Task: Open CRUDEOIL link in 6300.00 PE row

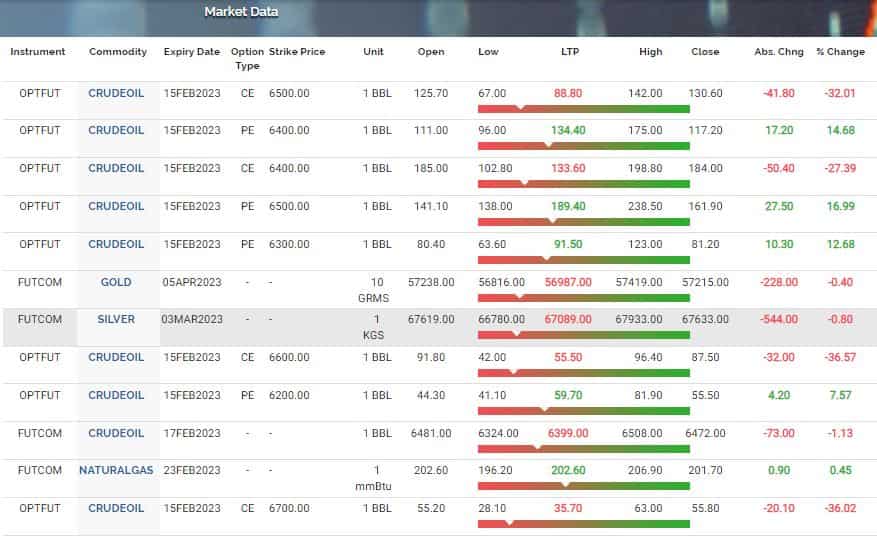Action: click(x=116, y=244)
